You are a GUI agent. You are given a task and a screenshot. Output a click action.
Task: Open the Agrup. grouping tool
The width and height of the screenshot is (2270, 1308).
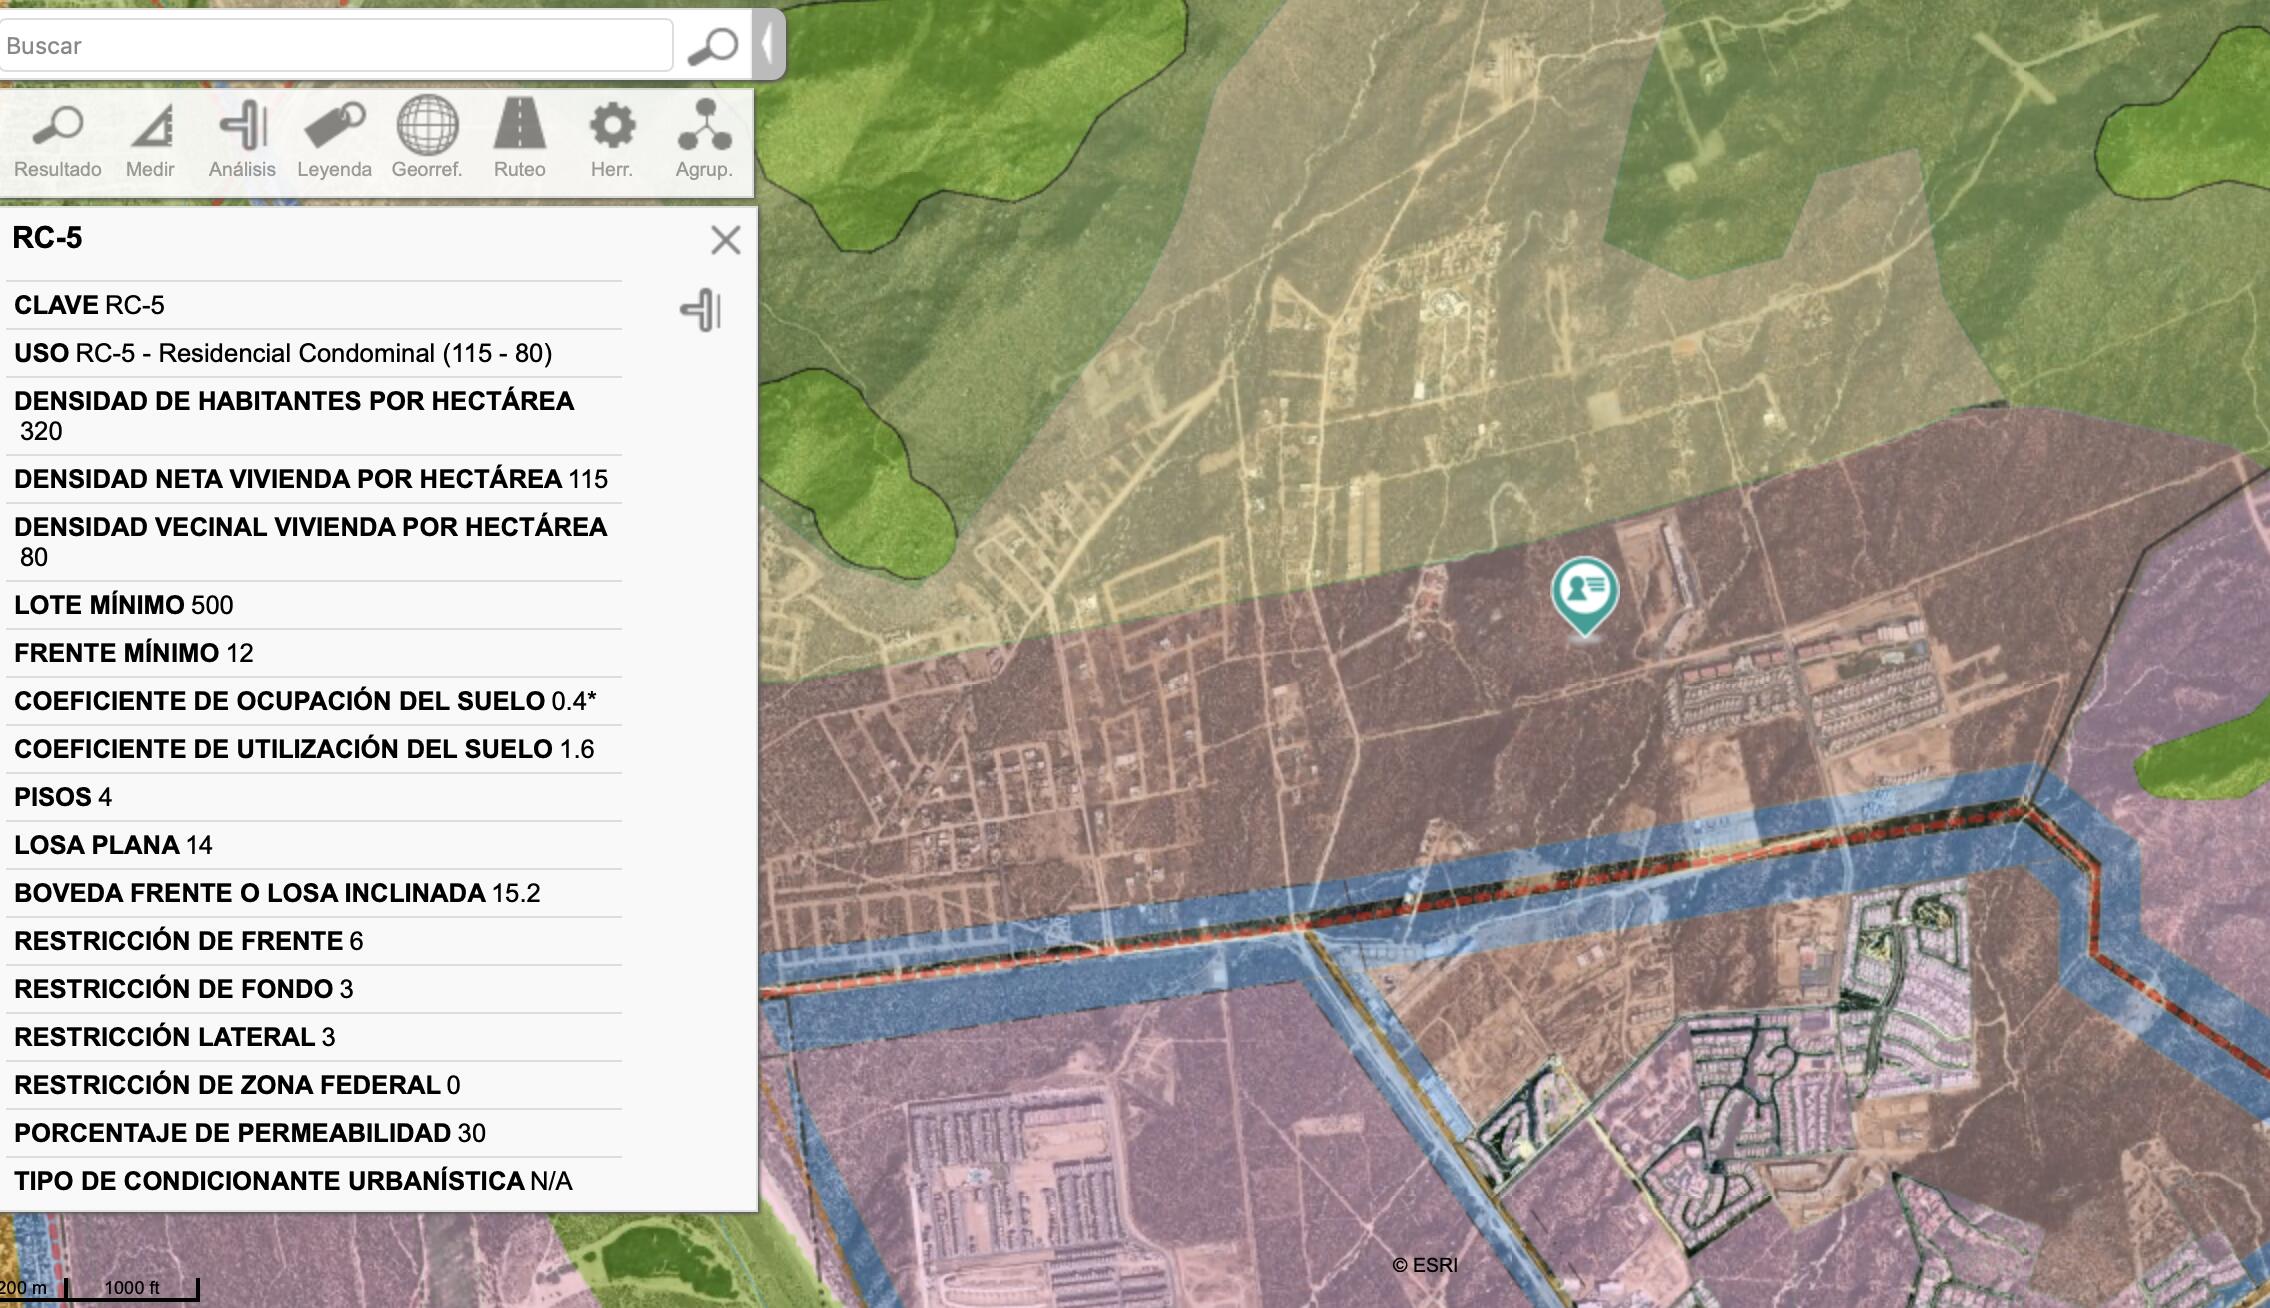coord(704,140)
